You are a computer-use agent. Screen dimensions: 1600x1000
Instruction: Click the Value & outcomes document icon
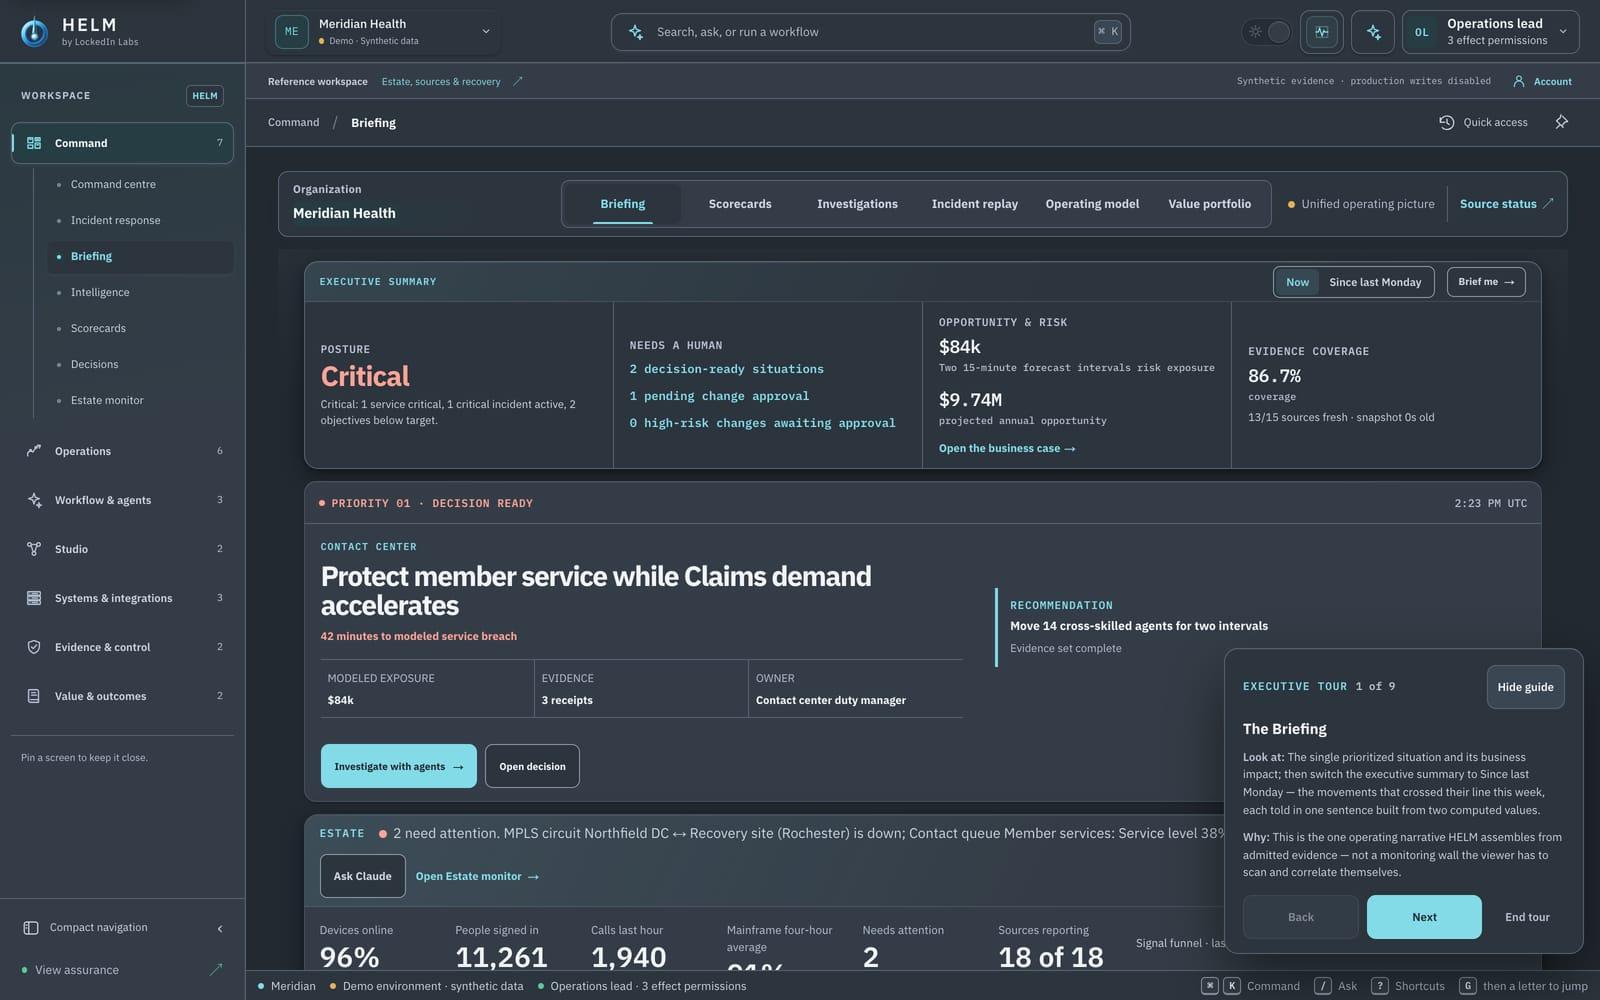[x=34, y=696]
